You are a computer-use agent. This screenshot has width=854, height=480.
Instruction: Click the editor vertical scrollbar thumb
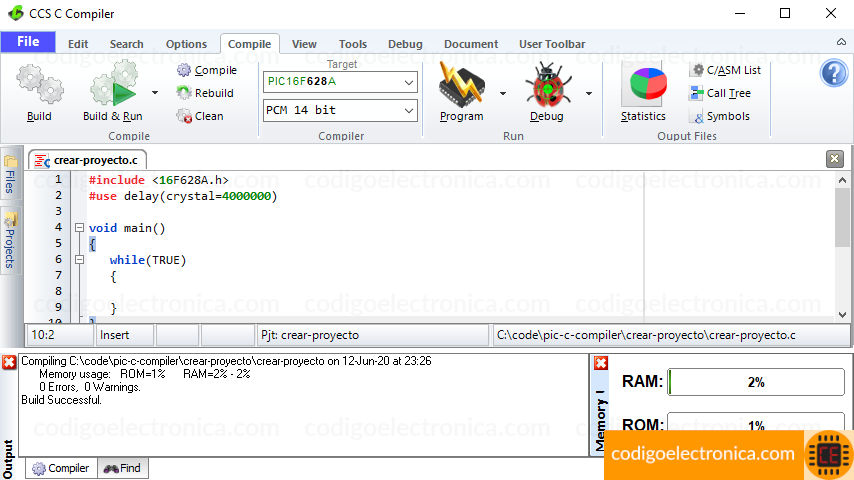(843, 218)
